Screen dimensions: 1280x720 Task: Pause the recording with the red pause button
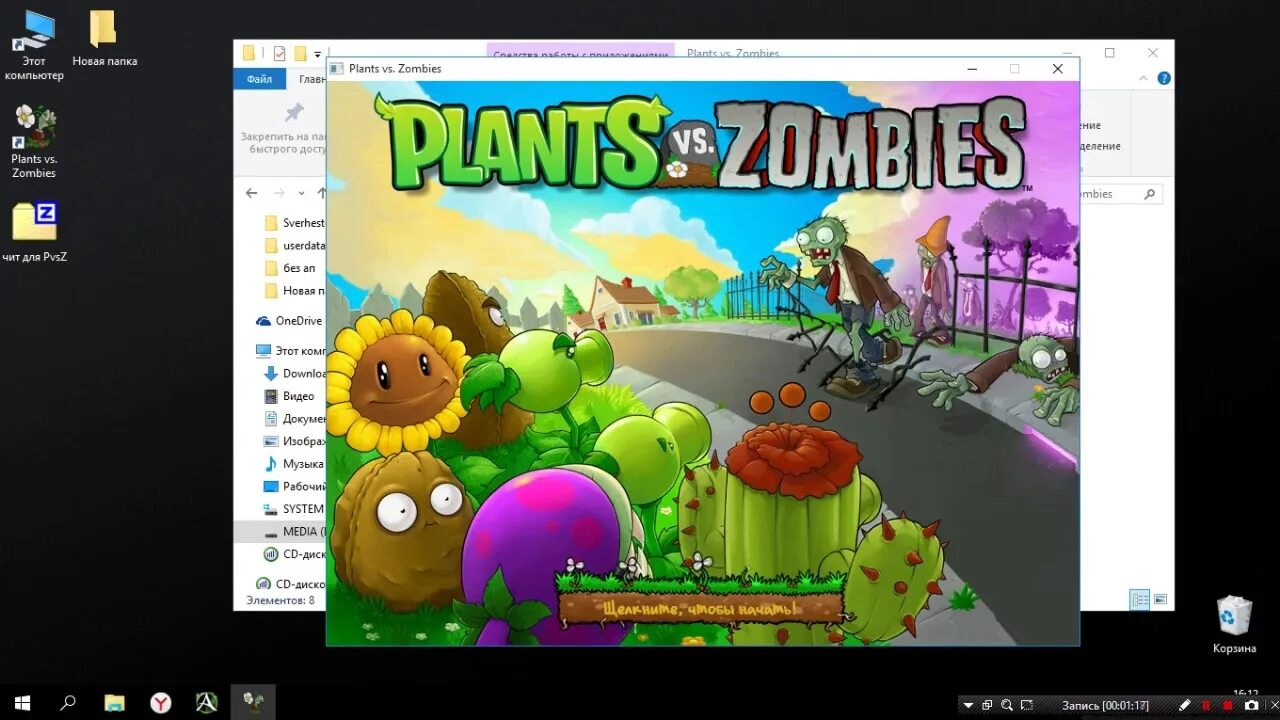[1207, 705]
